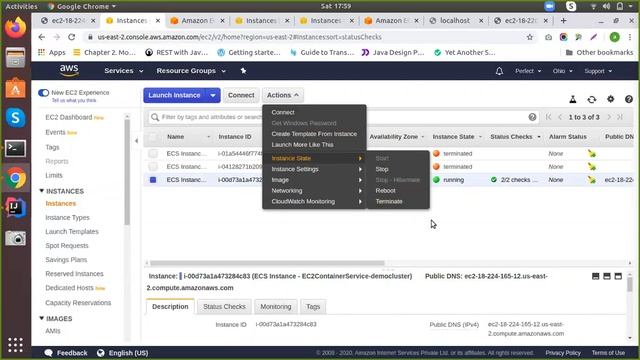The height and width of the screenshot is (360, 640).
Task: Open the notifications bell in AWS header
Action: pos(499,71)
